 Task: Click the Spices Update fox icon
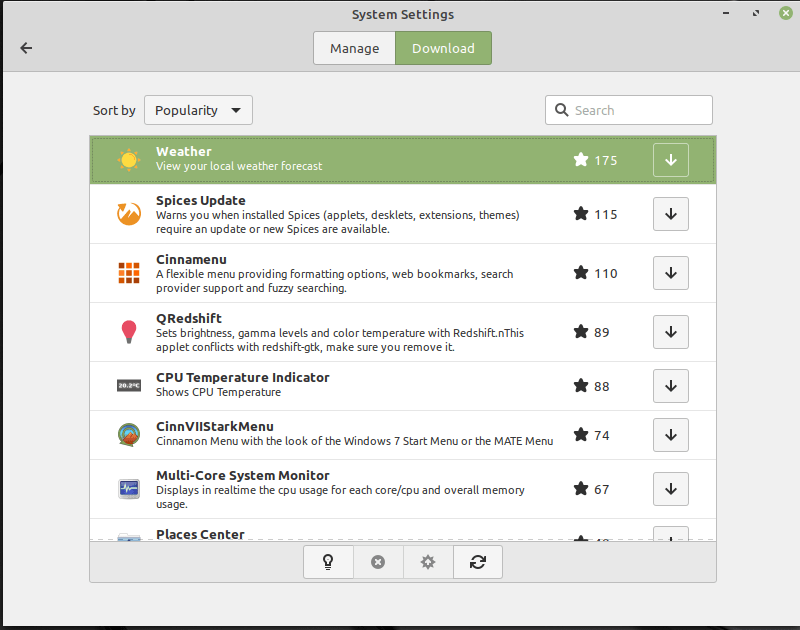(x=128, y=213)
